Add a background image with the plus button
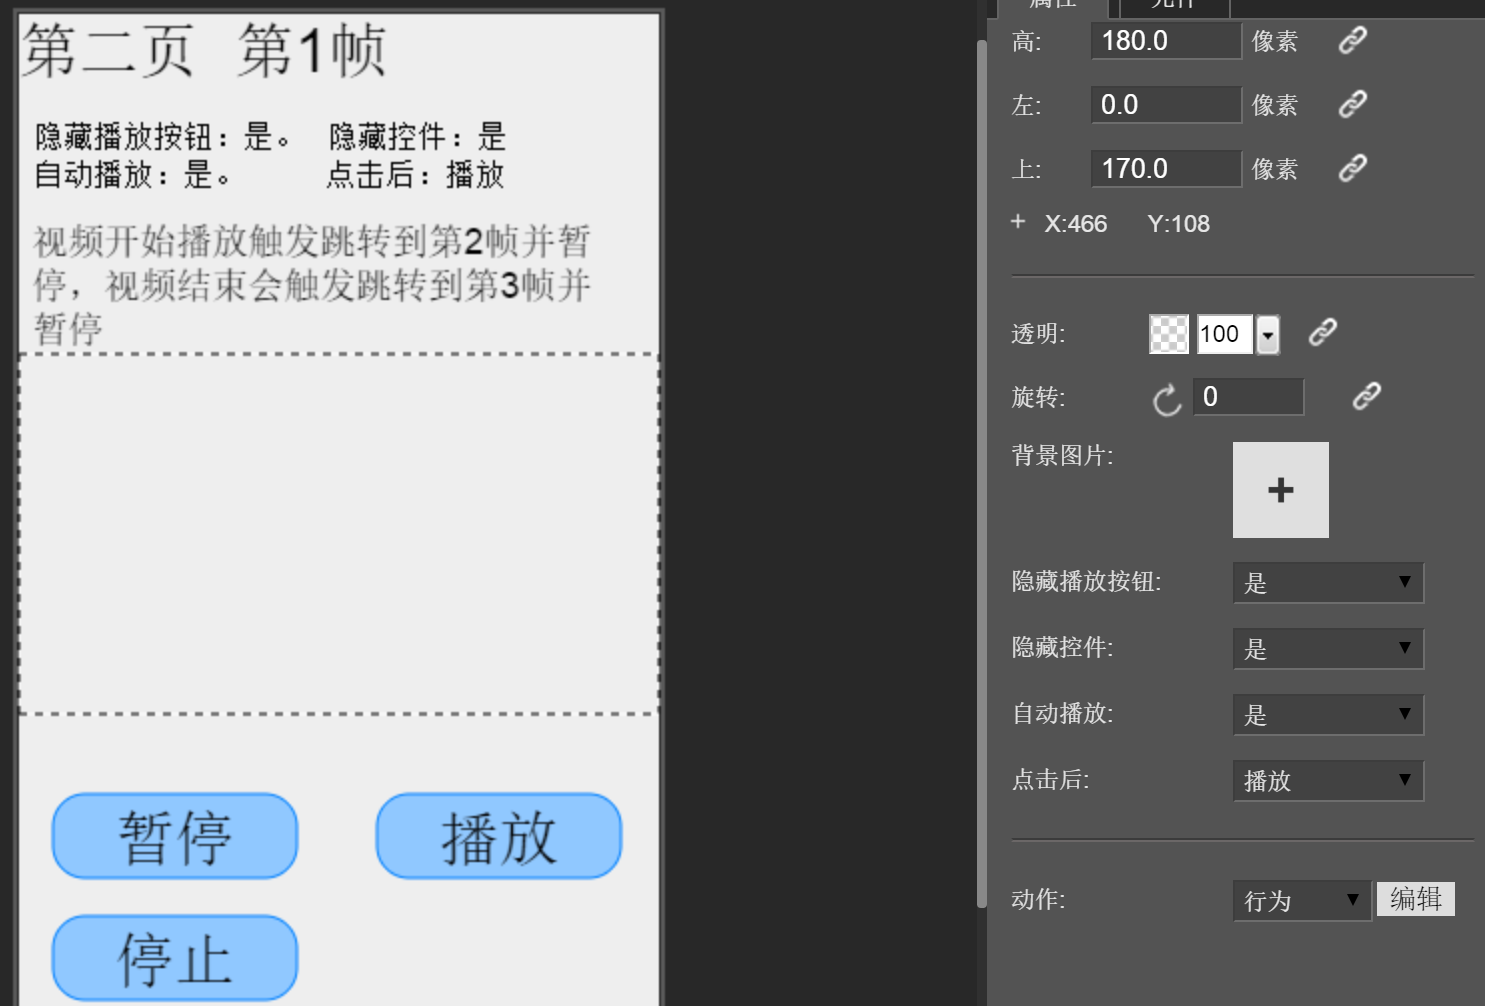The width and height of the screenshot is (1485, 1006). [x=1280, y=490]
